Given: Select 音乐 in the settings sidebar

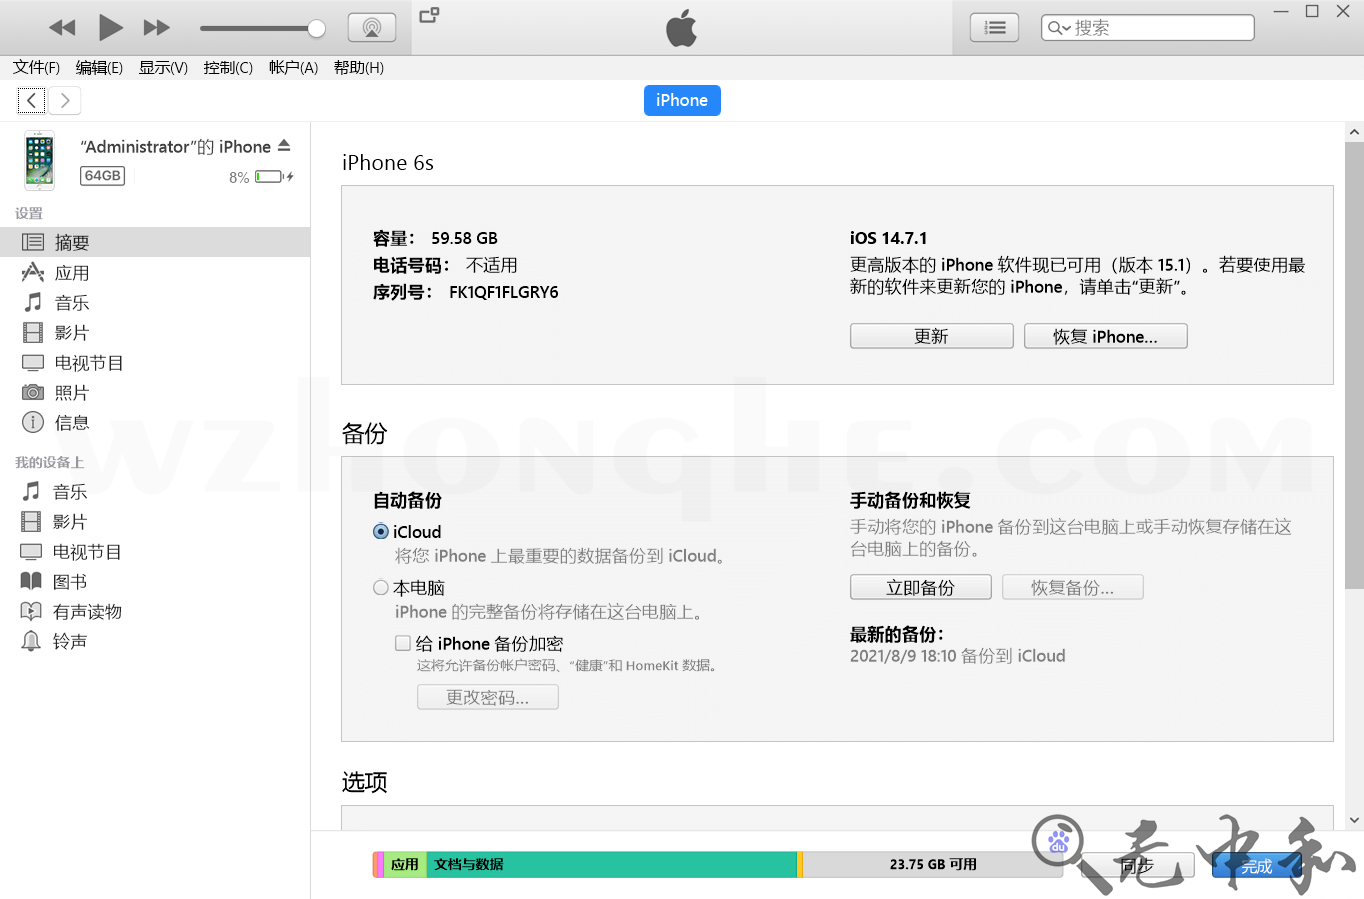Looking at the screenshot, I should pyautogui.click(x=72, y=302).
